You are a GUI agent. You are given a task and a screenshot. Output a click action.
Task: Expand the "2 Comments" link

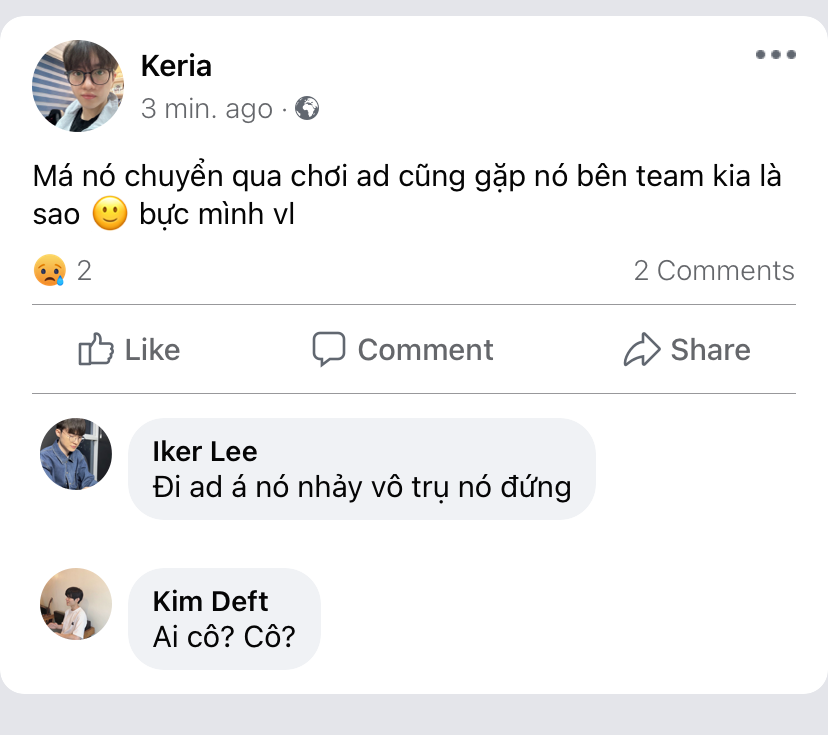pyautogui.click(x=714, y=271)
